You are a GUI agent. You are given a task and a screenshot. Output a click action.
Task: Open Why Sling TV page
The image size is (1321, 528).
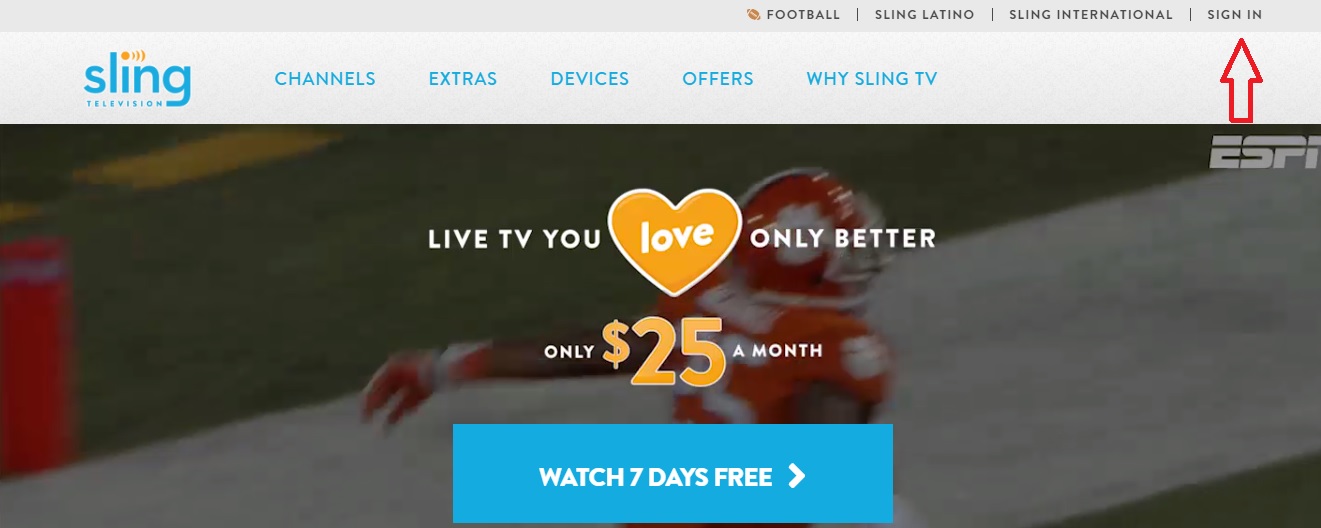872,79
